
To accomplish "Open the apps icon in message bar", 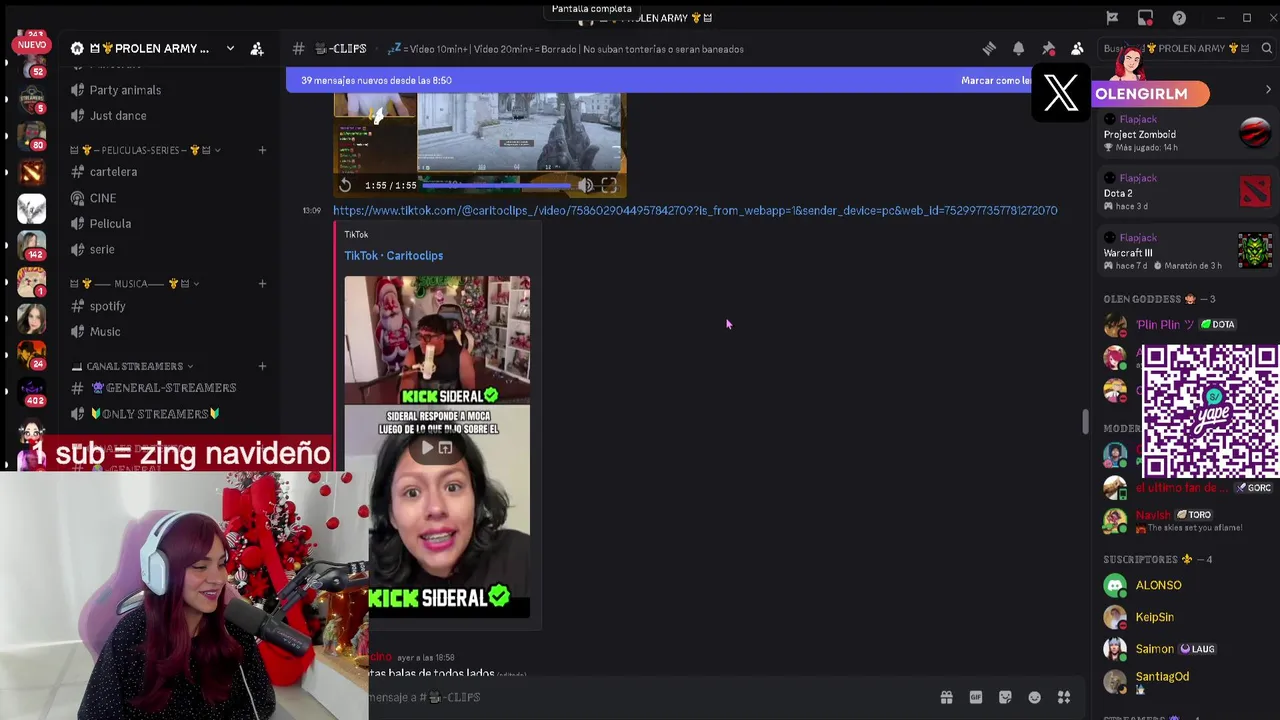I will [1064, 697].
